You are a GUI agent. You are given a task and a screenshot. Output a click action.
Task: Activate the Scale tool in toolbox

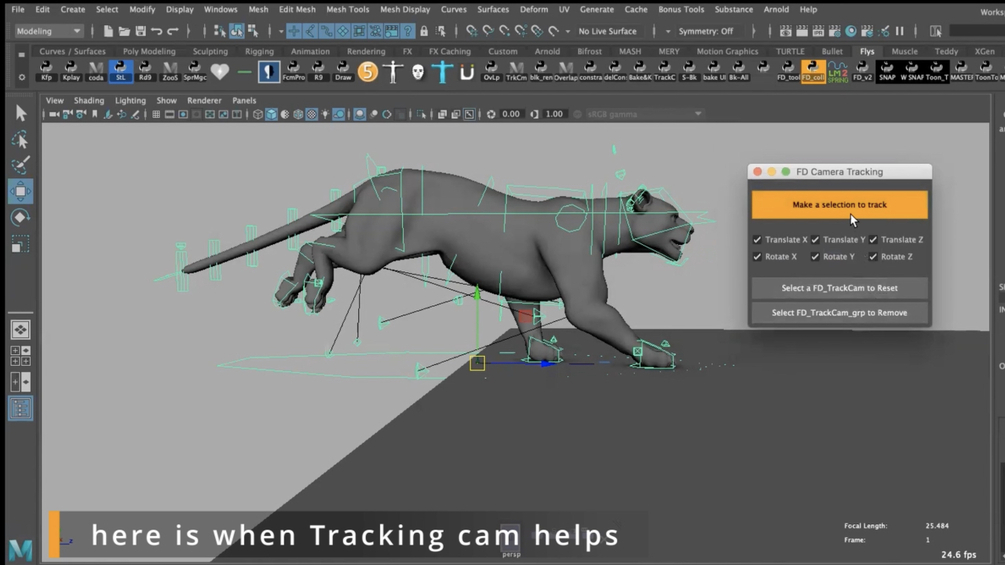click(x=21, y=244)
